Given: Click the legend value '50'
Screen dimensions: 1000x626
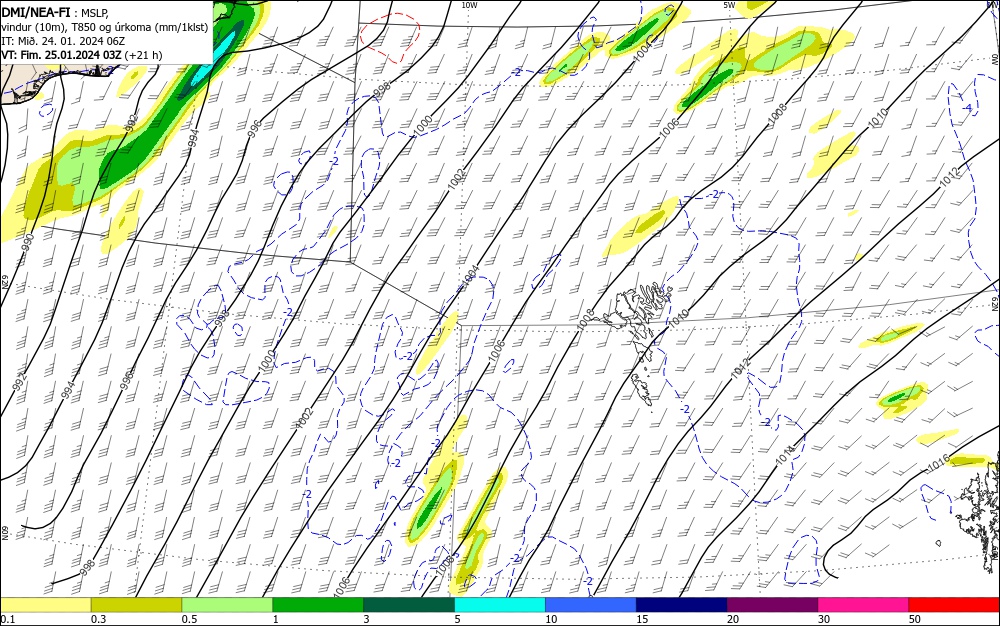Looking at the screenshot, I should click(915, 619).
